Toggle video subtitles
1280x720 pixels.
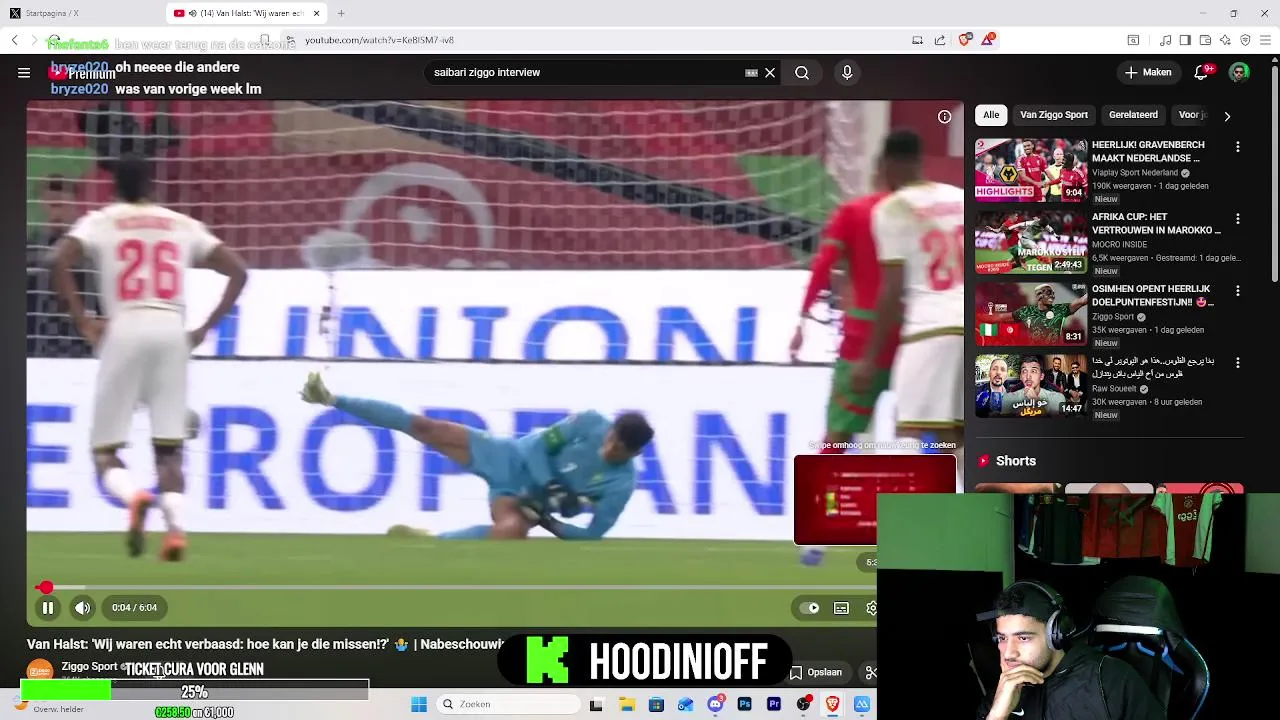842,608
